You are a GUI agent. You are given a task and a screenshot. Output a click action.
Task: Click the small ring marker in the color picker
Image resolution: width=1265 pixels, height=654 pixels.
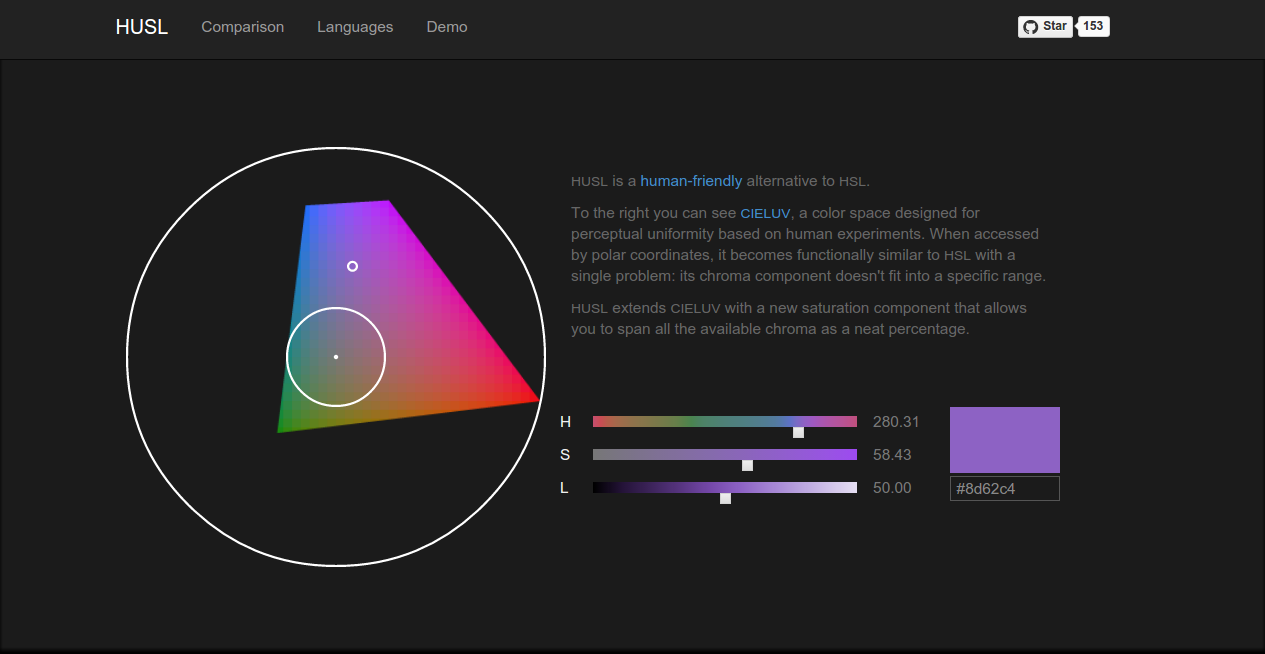coord(352,266)
